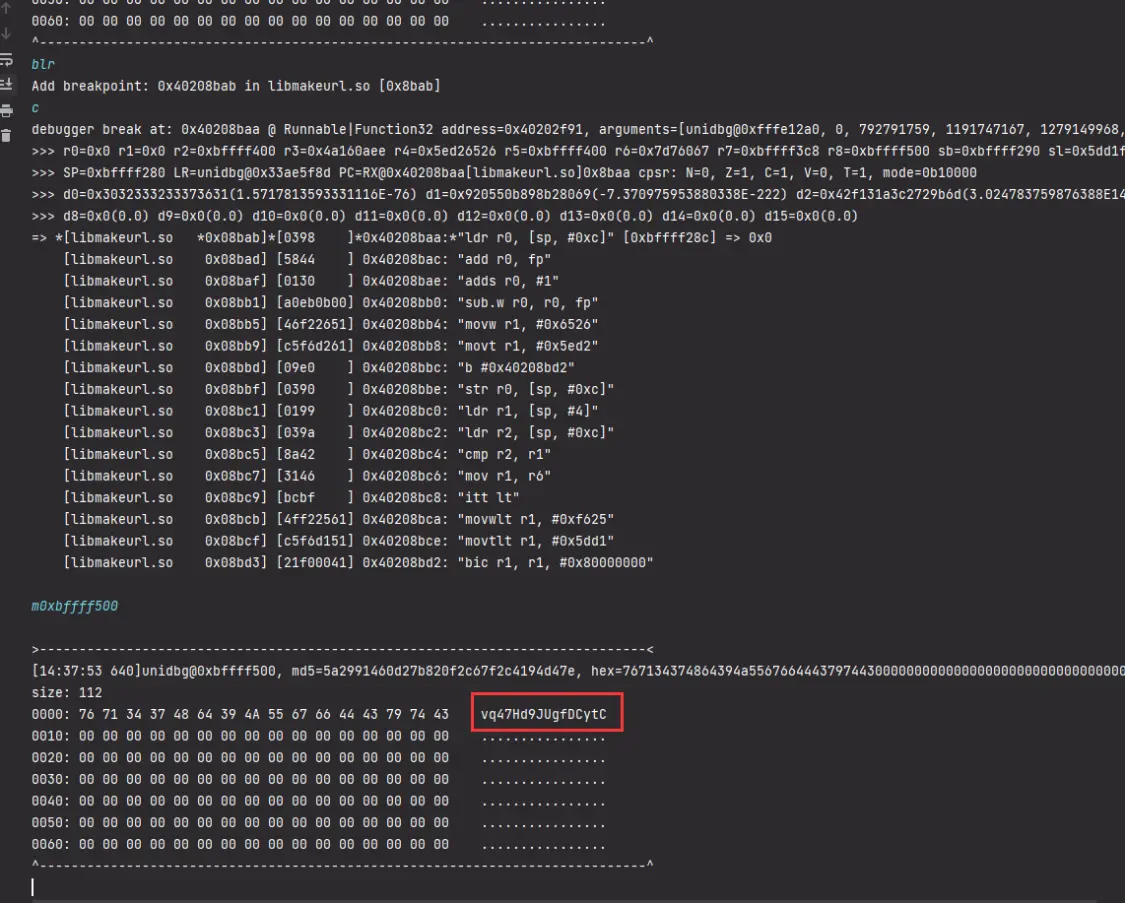Click the '0020:' row in lower hex dump
This screenshot has width=1125, height=903.
tap(319, 757)
